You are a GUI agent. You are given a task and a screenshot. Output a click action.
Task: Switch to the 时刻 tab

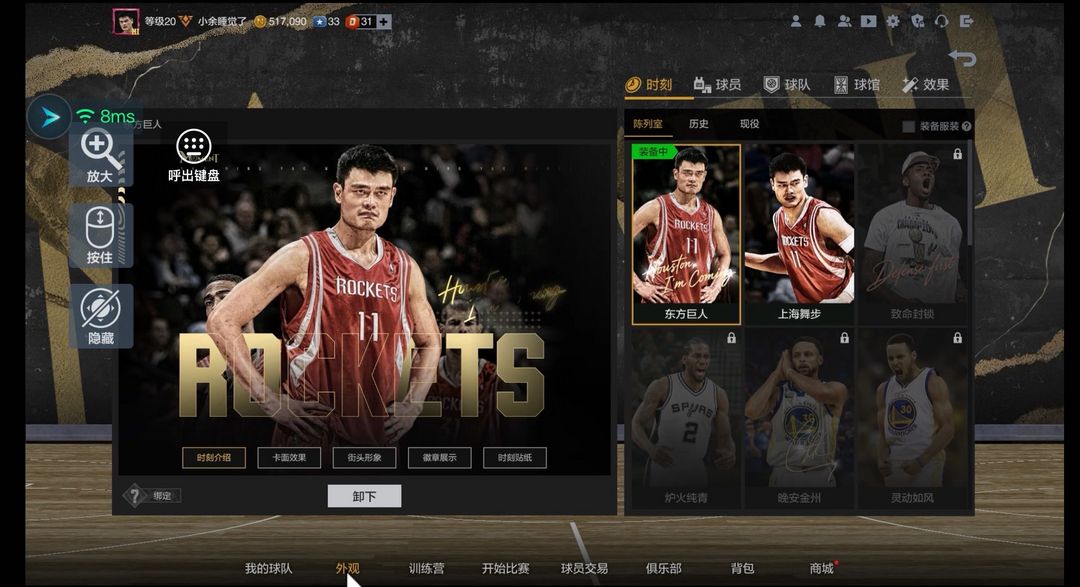click(648, 85)
